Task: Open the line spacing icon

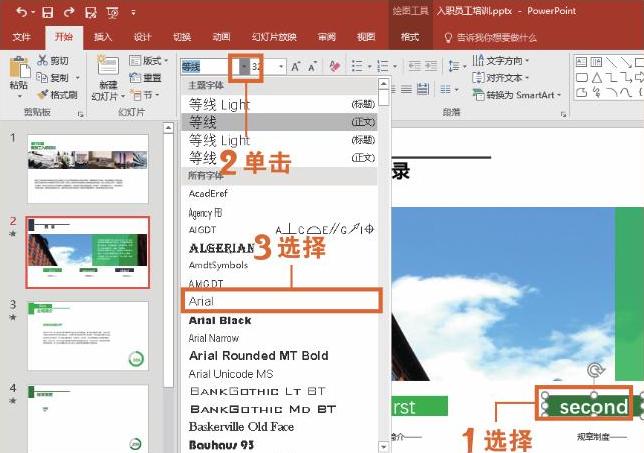Action: click(454, 66)
